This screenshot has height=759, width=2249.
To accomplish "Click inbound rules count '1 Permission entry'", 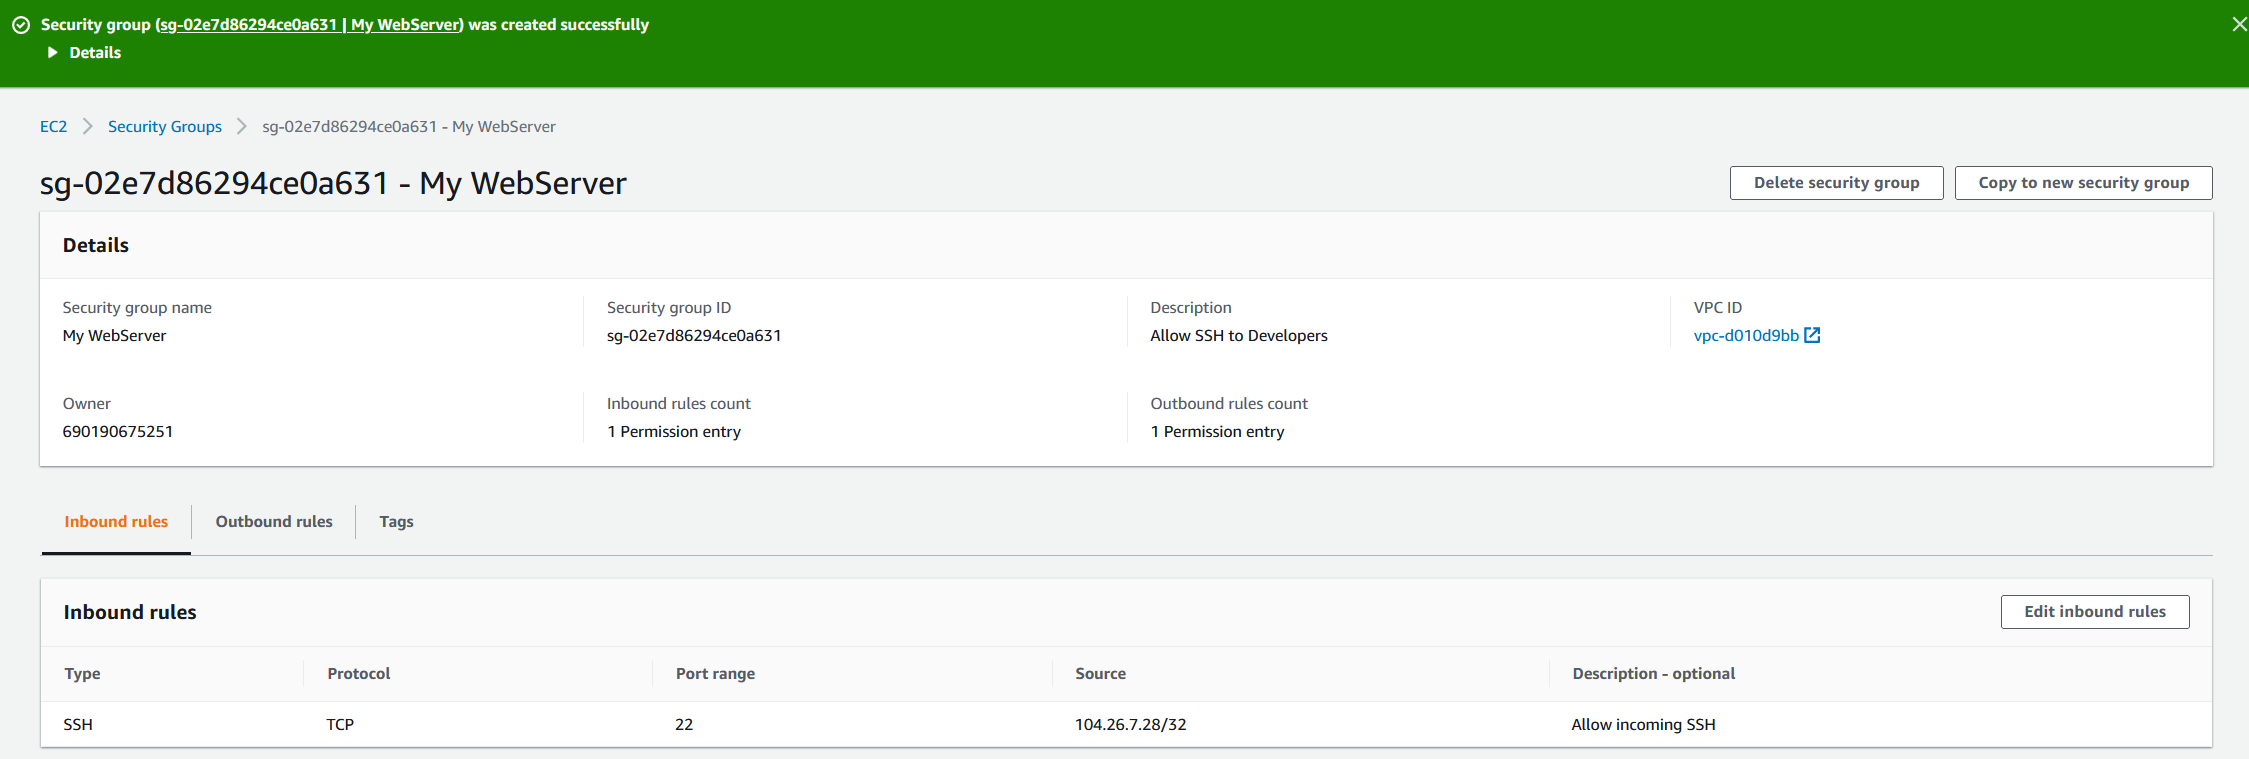I will 674,432.
